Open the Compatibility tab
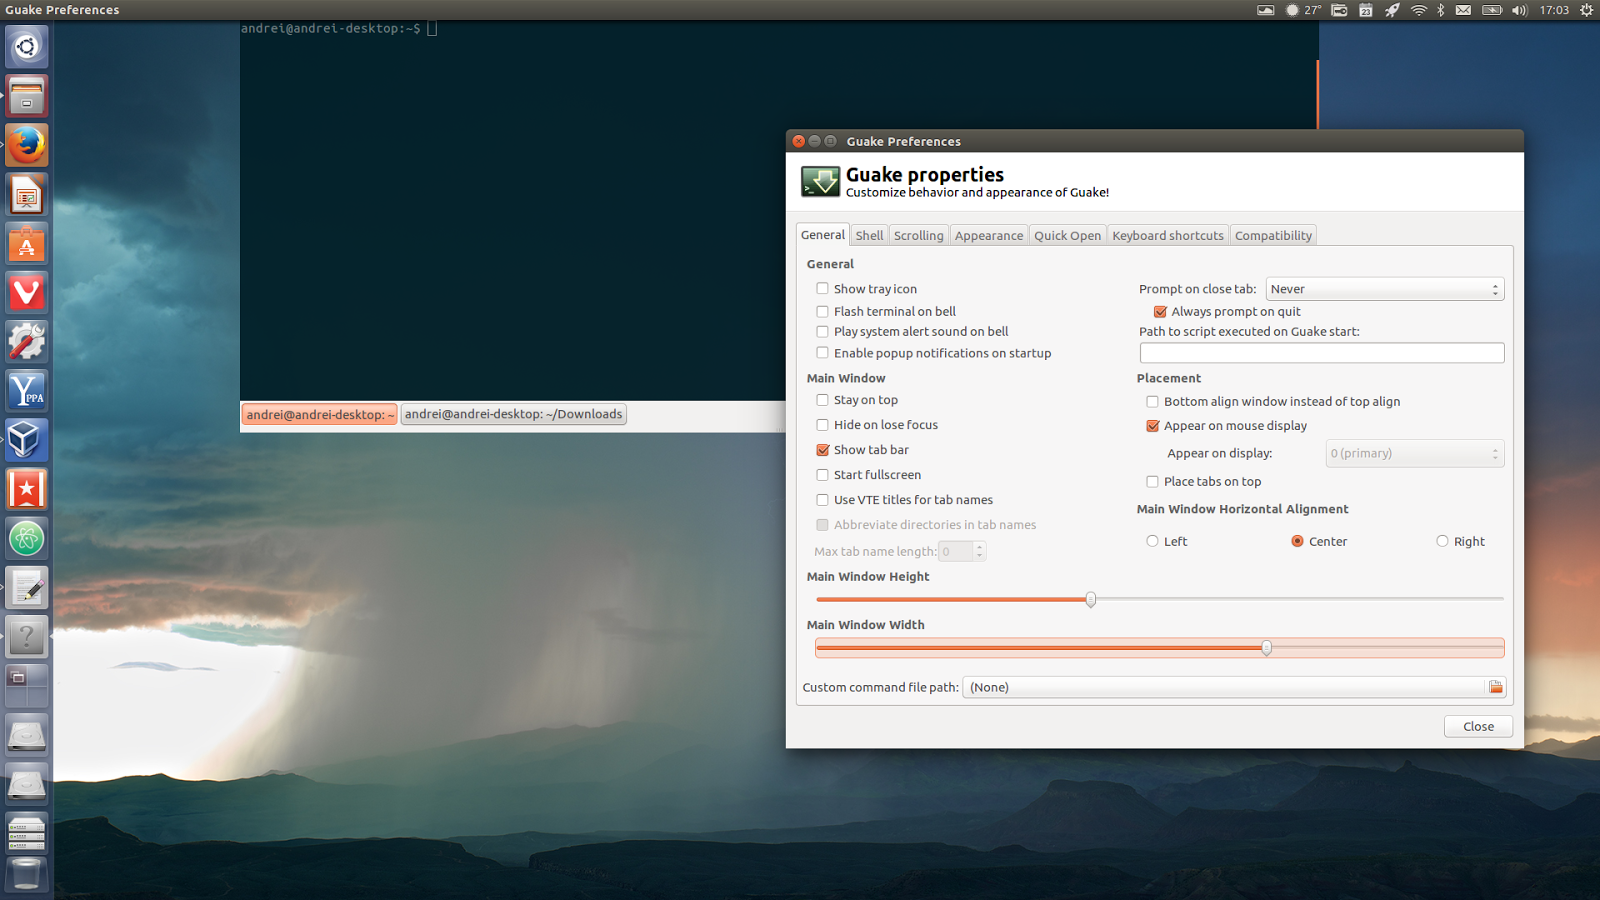Screen dimensions: 1600x900 point(1273,235)
